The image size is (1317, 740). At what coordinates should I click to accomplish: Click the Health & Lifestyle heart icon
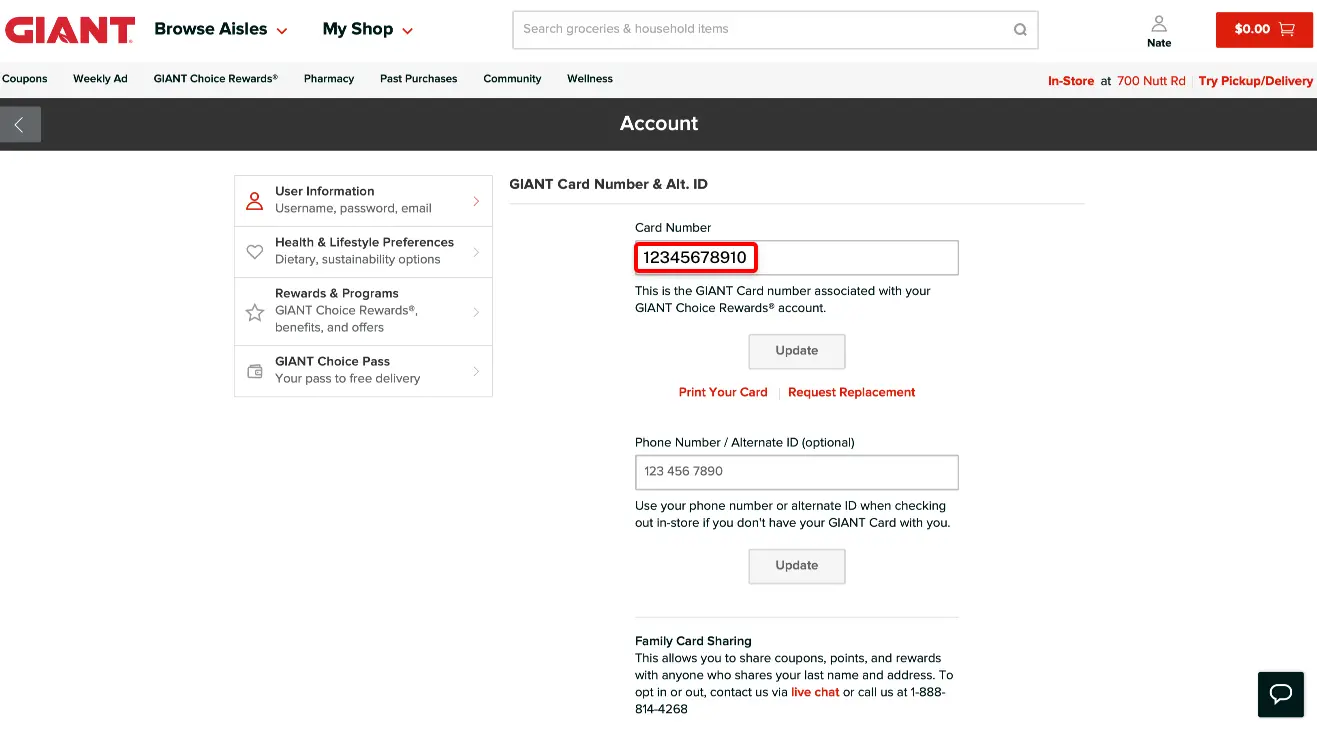pyautogui.click(x=255, y=252)
